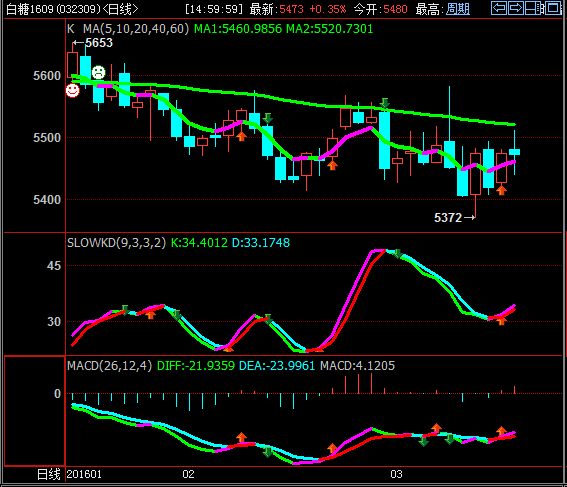Click the DIFF:-21.9359 value

click(196, 366)
